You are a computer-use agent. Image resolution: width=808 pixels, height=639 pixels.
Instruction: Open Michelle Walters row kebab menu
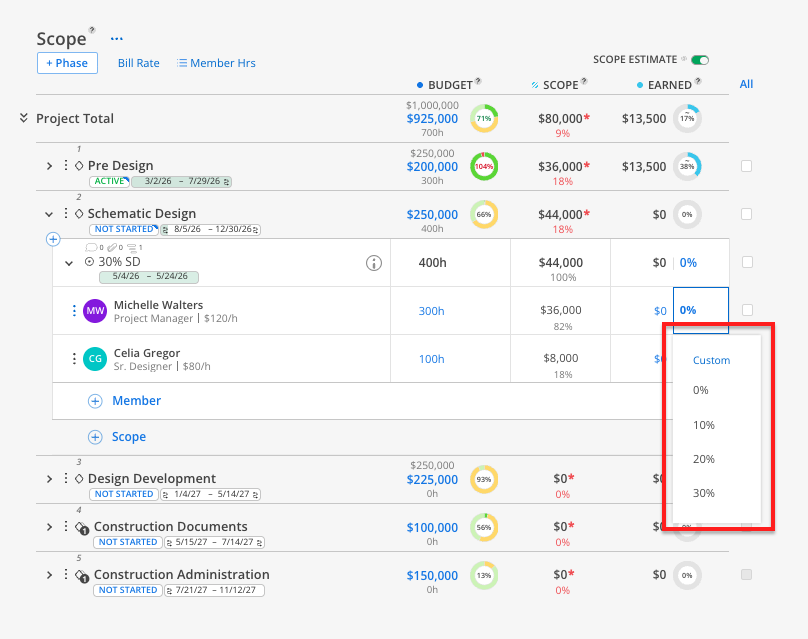tap(74, 311)
